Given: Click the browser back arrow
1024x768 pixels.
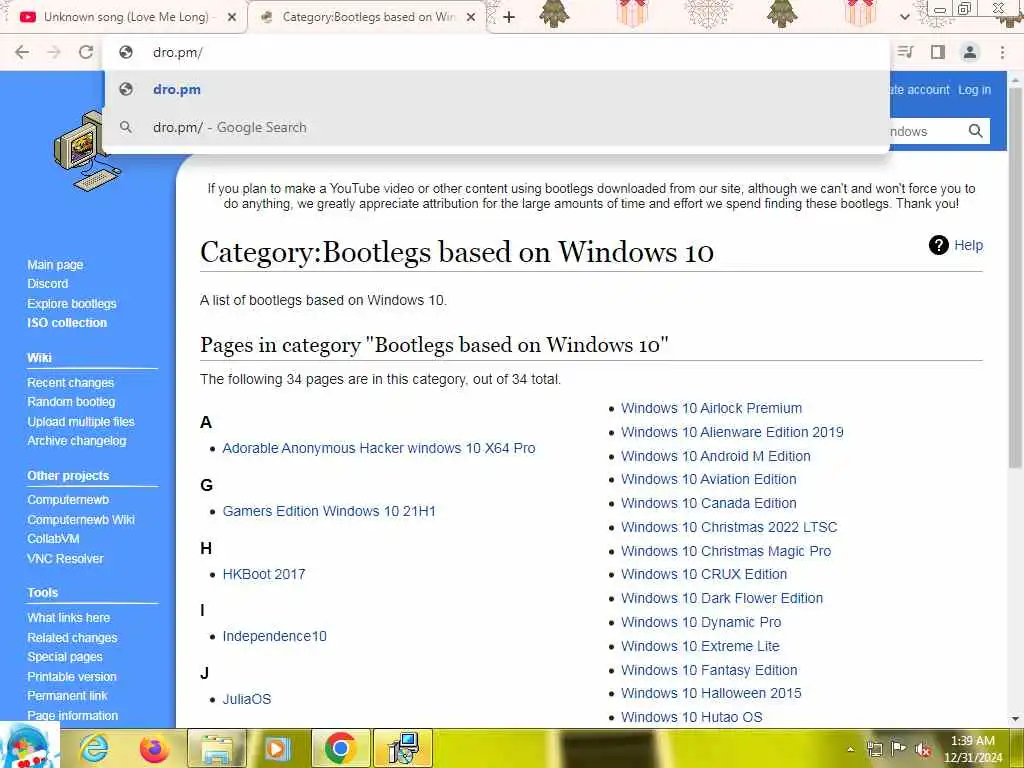Looking at the screenshot, I should coord(22,52).
